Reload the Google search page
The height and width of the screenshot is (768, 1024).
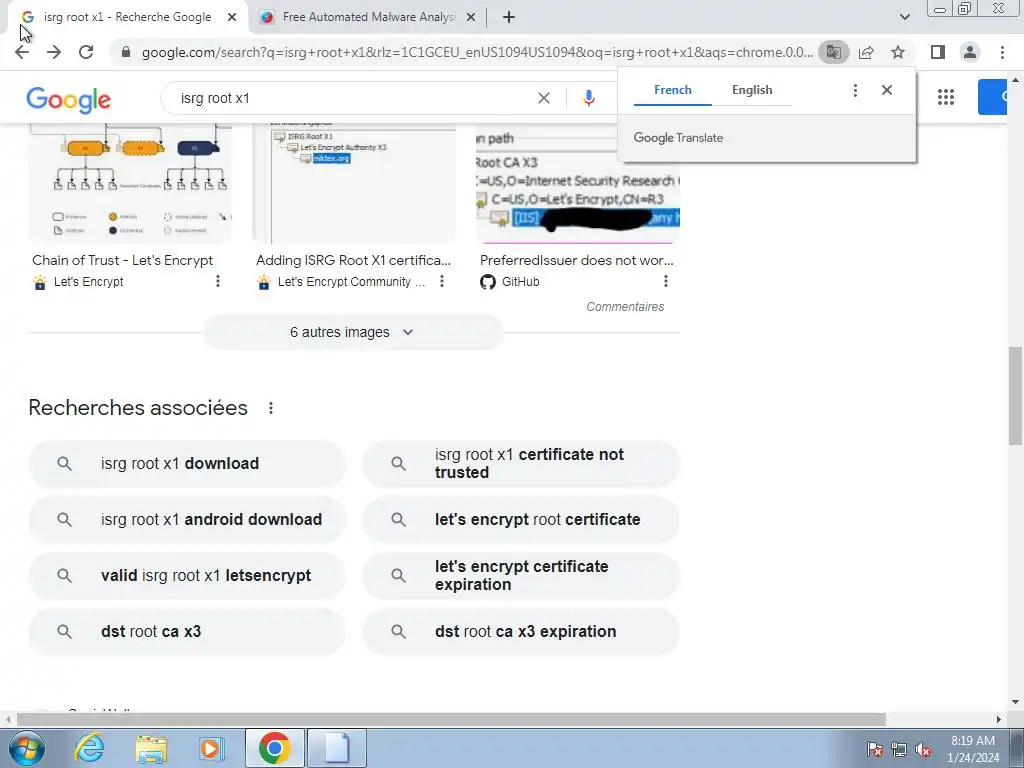86,52
